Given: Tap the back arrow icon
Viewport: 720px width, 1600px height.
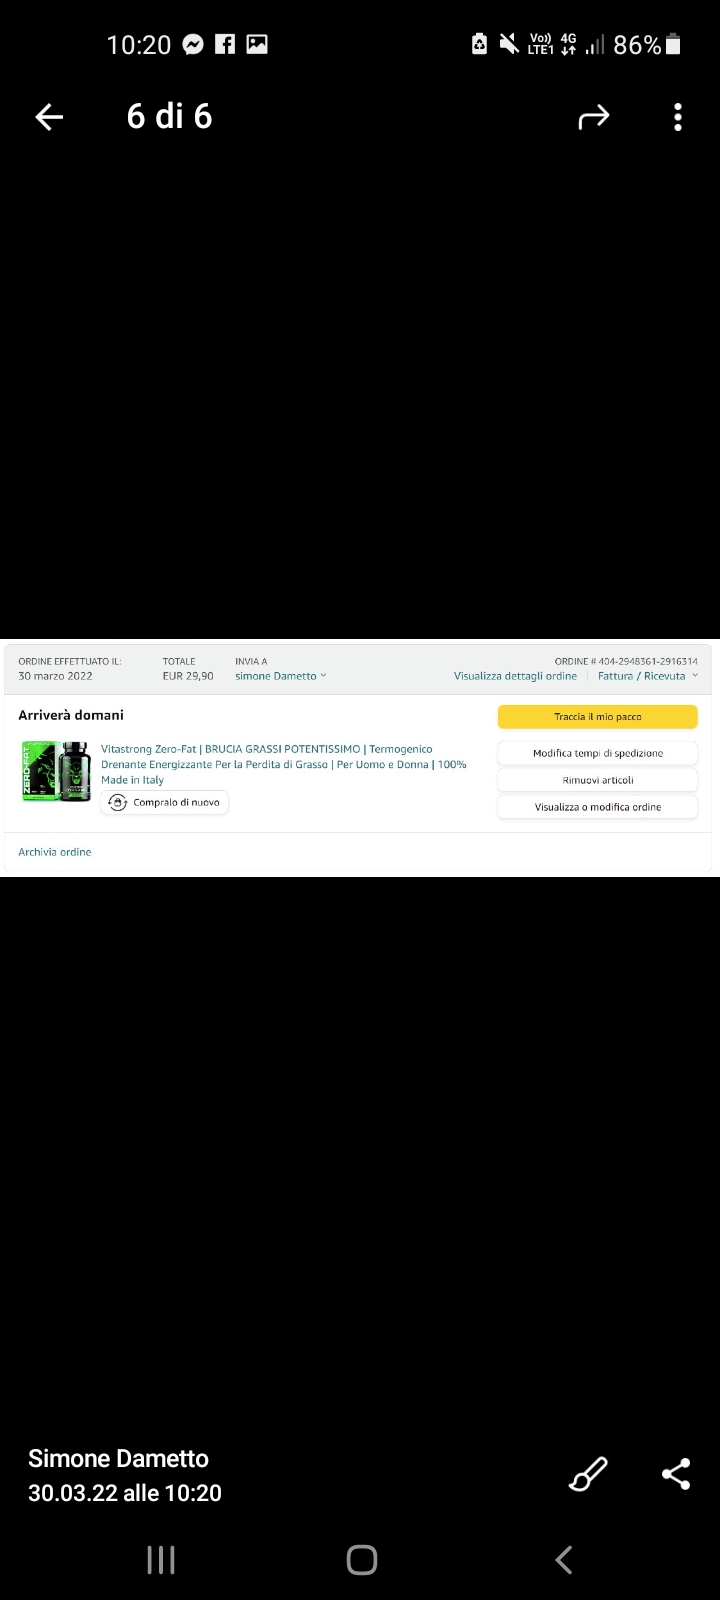Looking at the screenshot, I should [x=49, y=117].
